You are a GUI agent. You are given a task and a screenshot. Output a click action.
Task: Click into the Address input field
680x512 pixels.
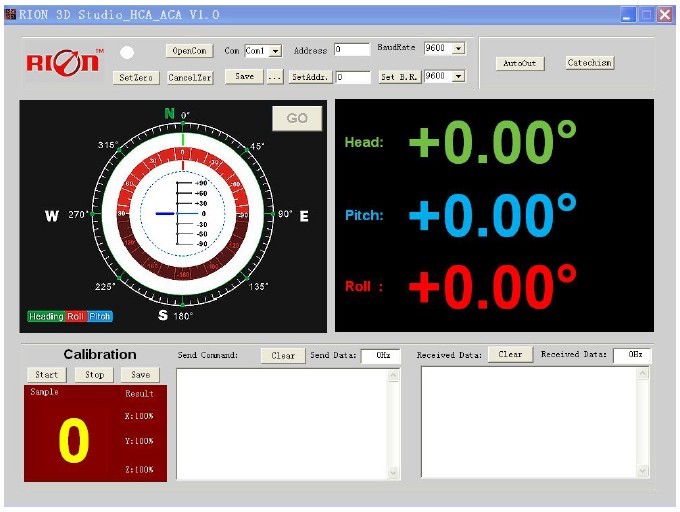(352, 49)
